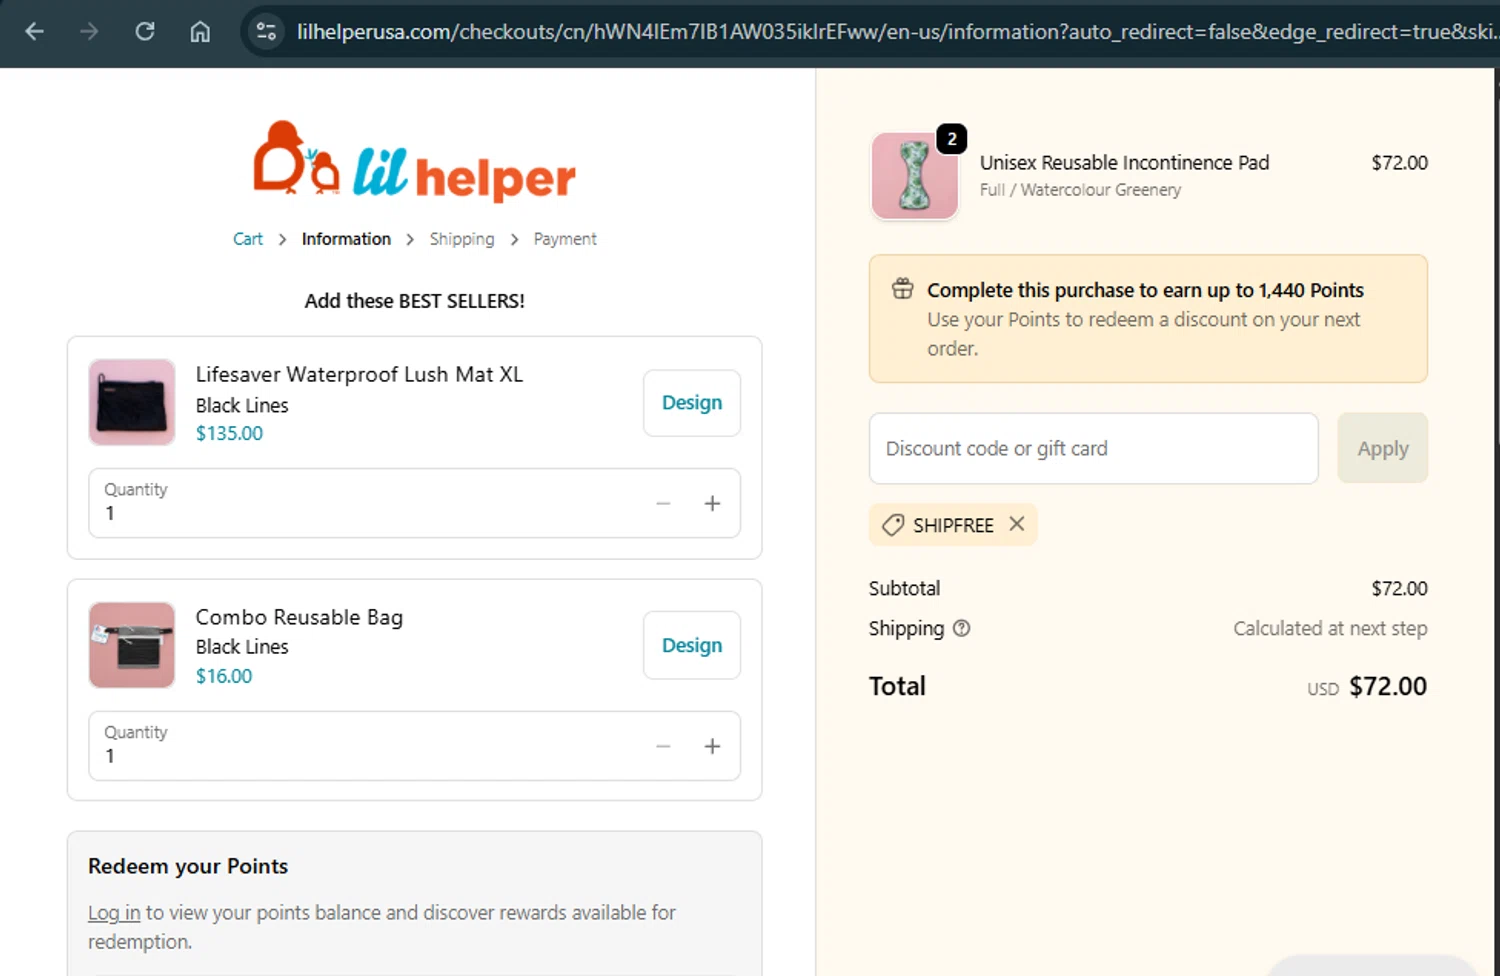Apply the discount code
Image resolution: width=1500 pixels, height=976 pixels.
[x=1383, y=449]
